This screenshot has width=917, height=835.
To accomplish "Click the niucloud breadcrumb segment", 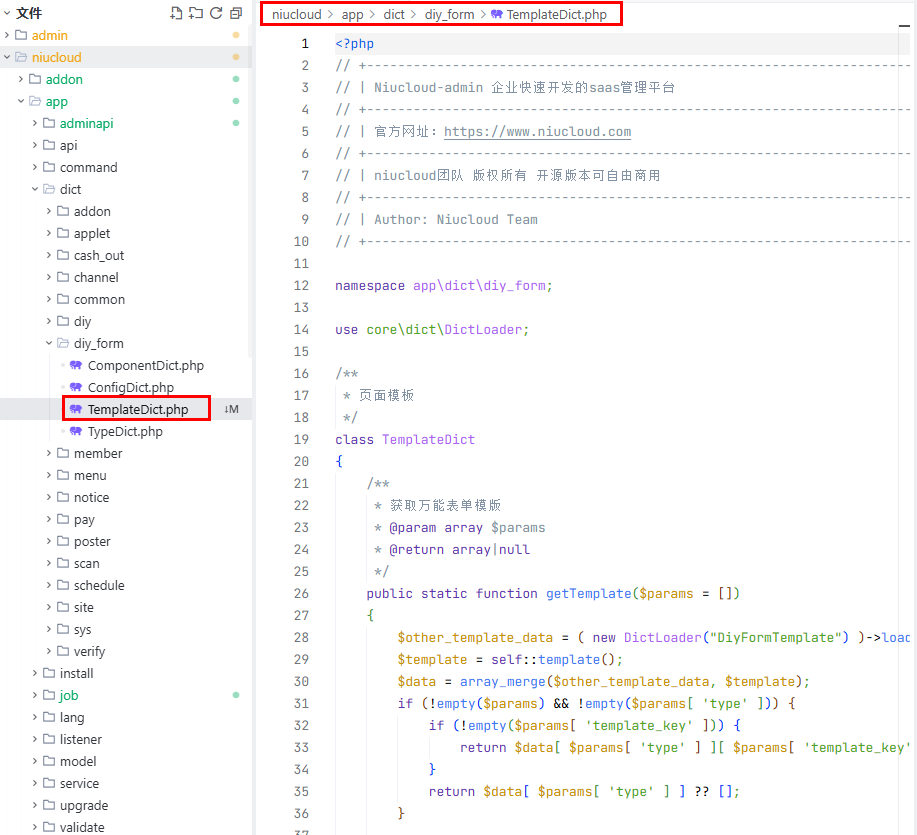I will (297, 14).
